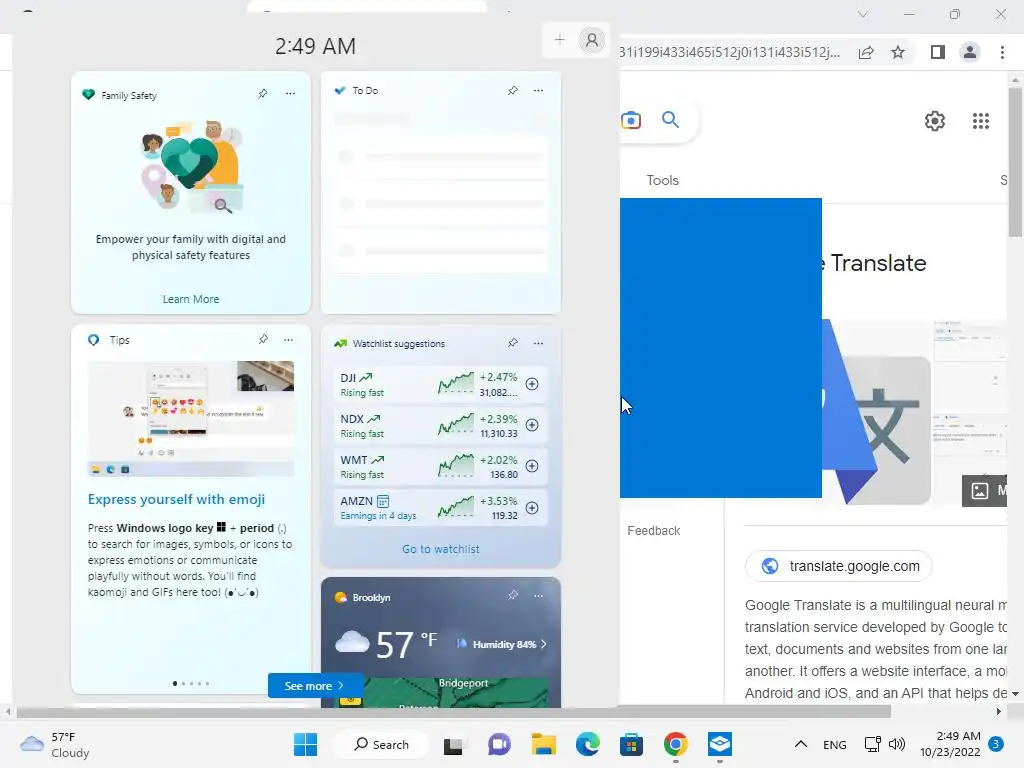Add NDX to watchlist
The width and height of the screenshot is (1024, 768).
click(532, 425)
